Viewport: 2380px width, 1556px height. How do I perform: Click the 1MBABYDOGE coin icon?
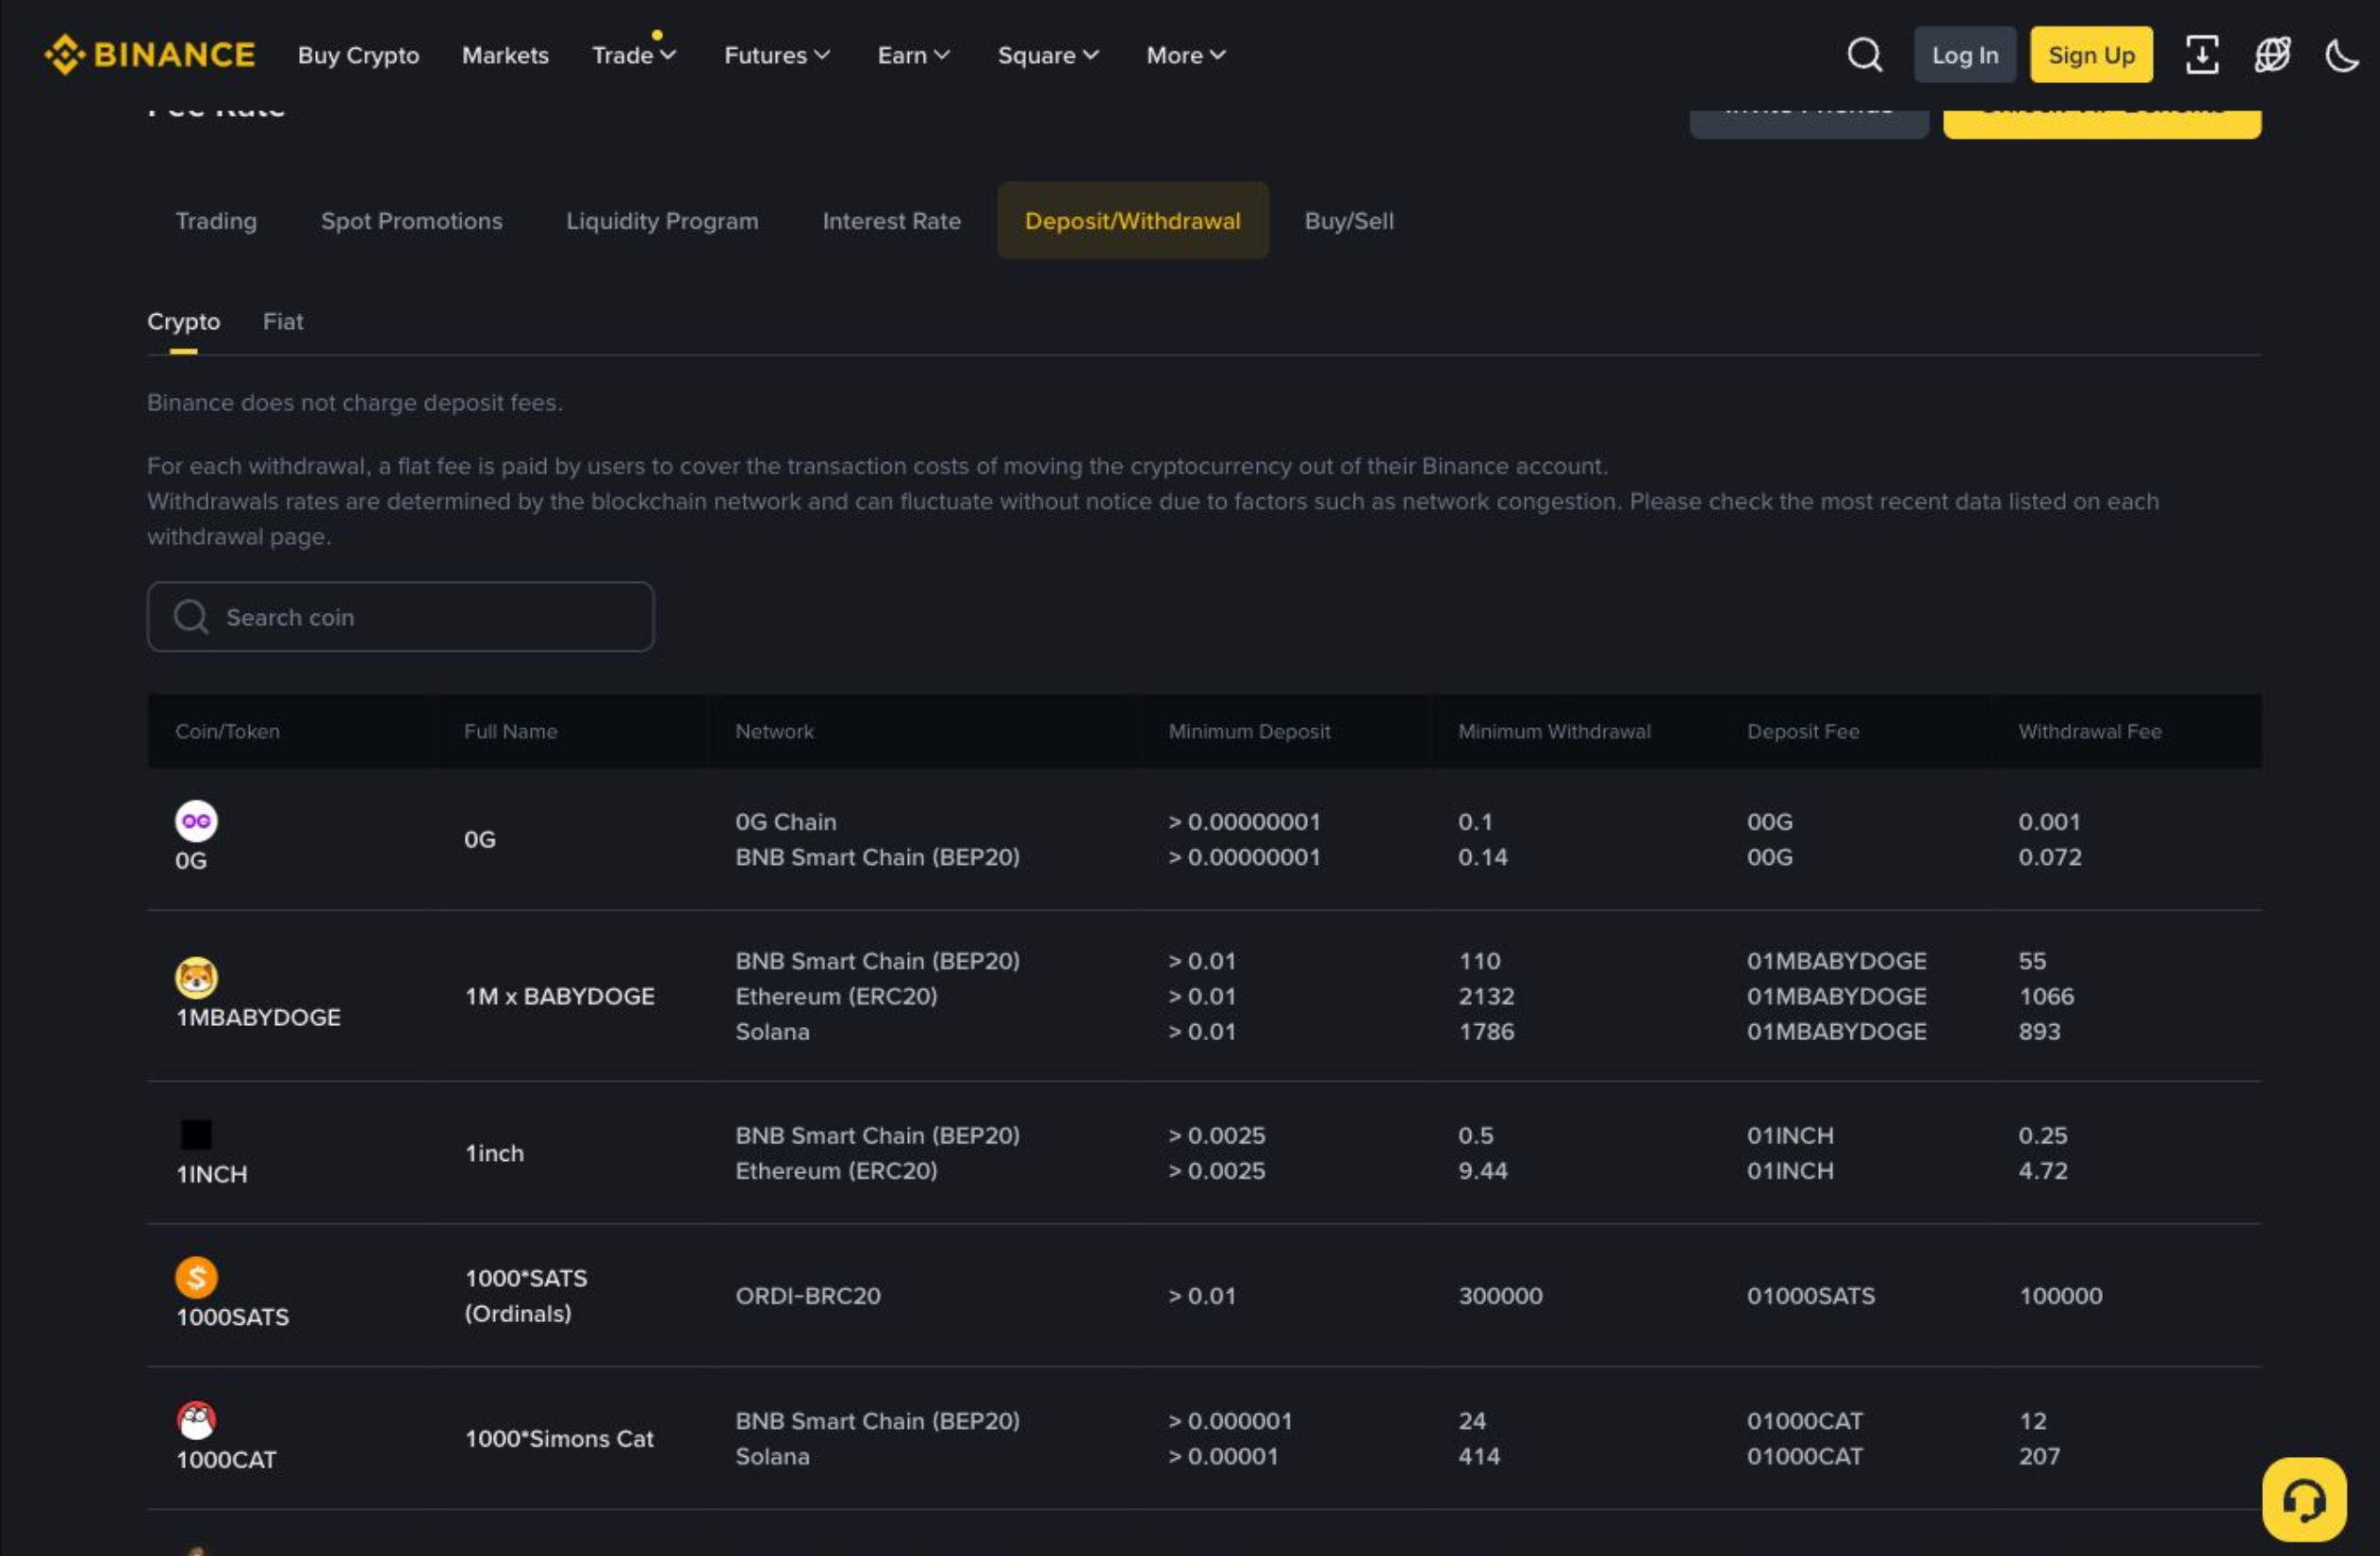point(196,977)
